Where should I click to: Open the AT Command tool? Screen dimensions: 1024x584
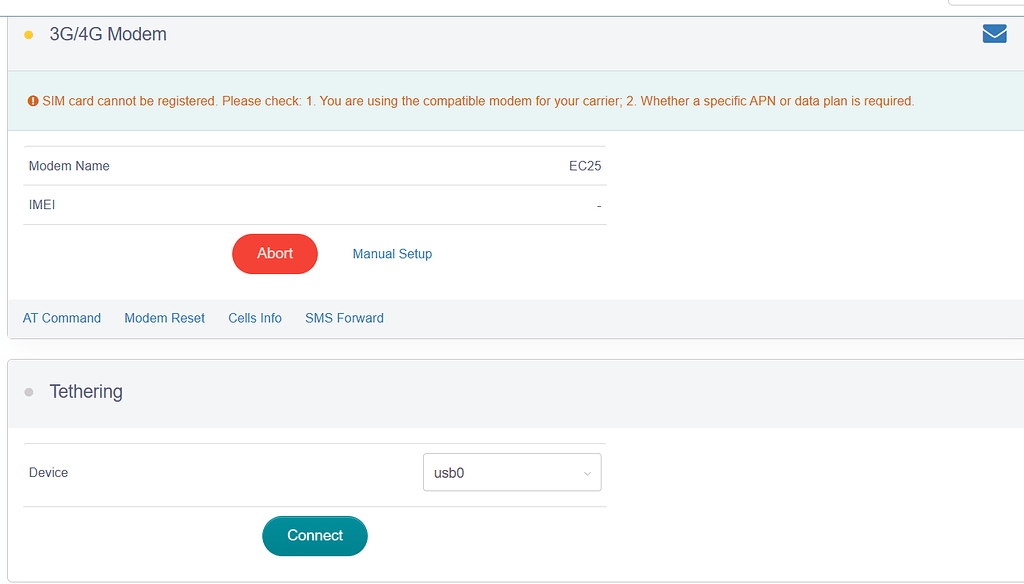coord(62,318)
